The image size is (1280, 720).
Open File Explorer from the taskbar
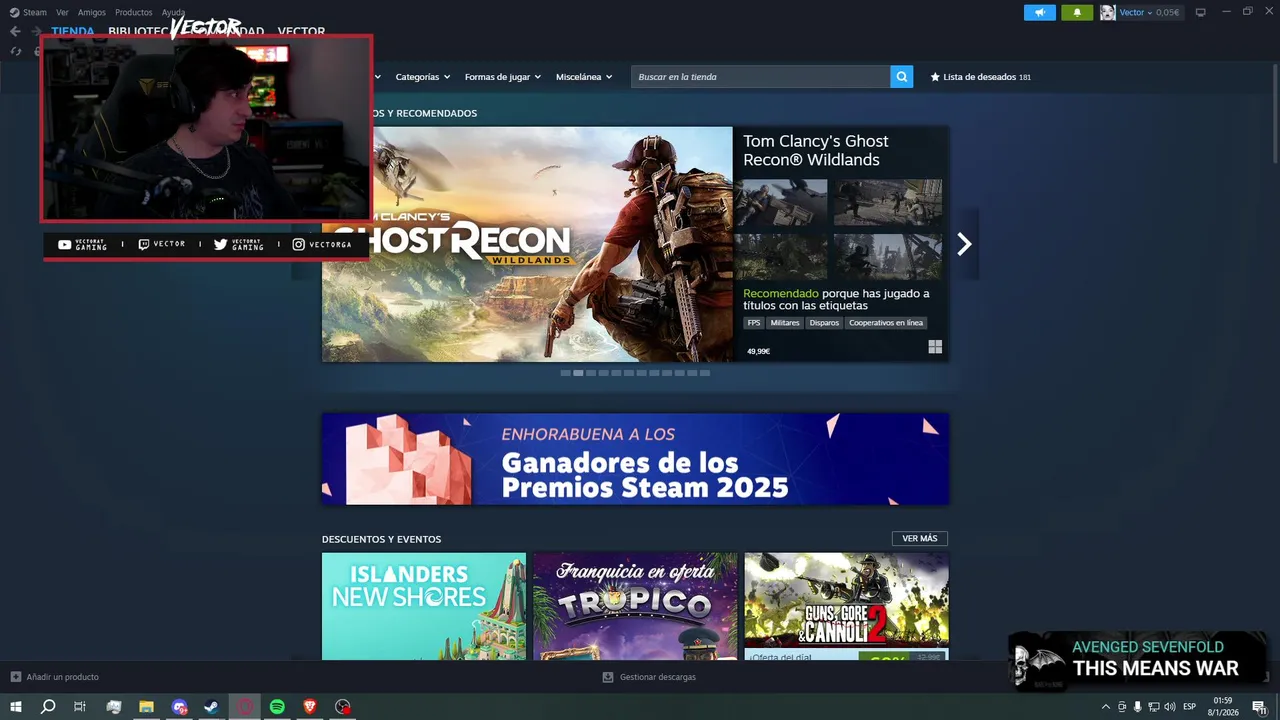click(146, 707)
